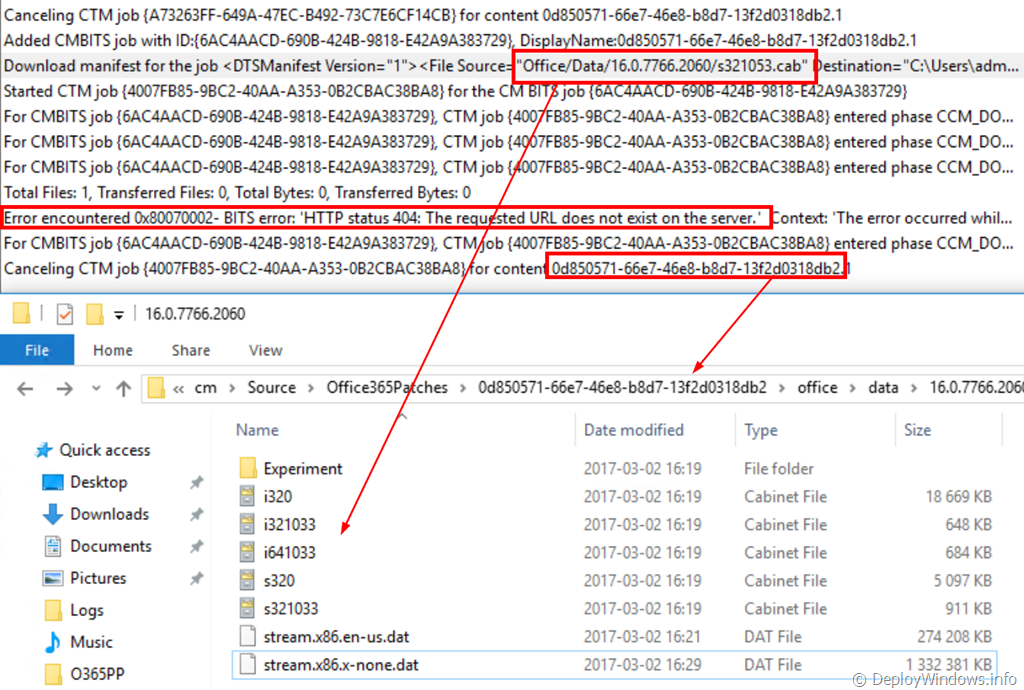Click the Properties checkmark icon in title bar
The height and width of the screenshot is (690, 1024).
click(x=65, y=314)
